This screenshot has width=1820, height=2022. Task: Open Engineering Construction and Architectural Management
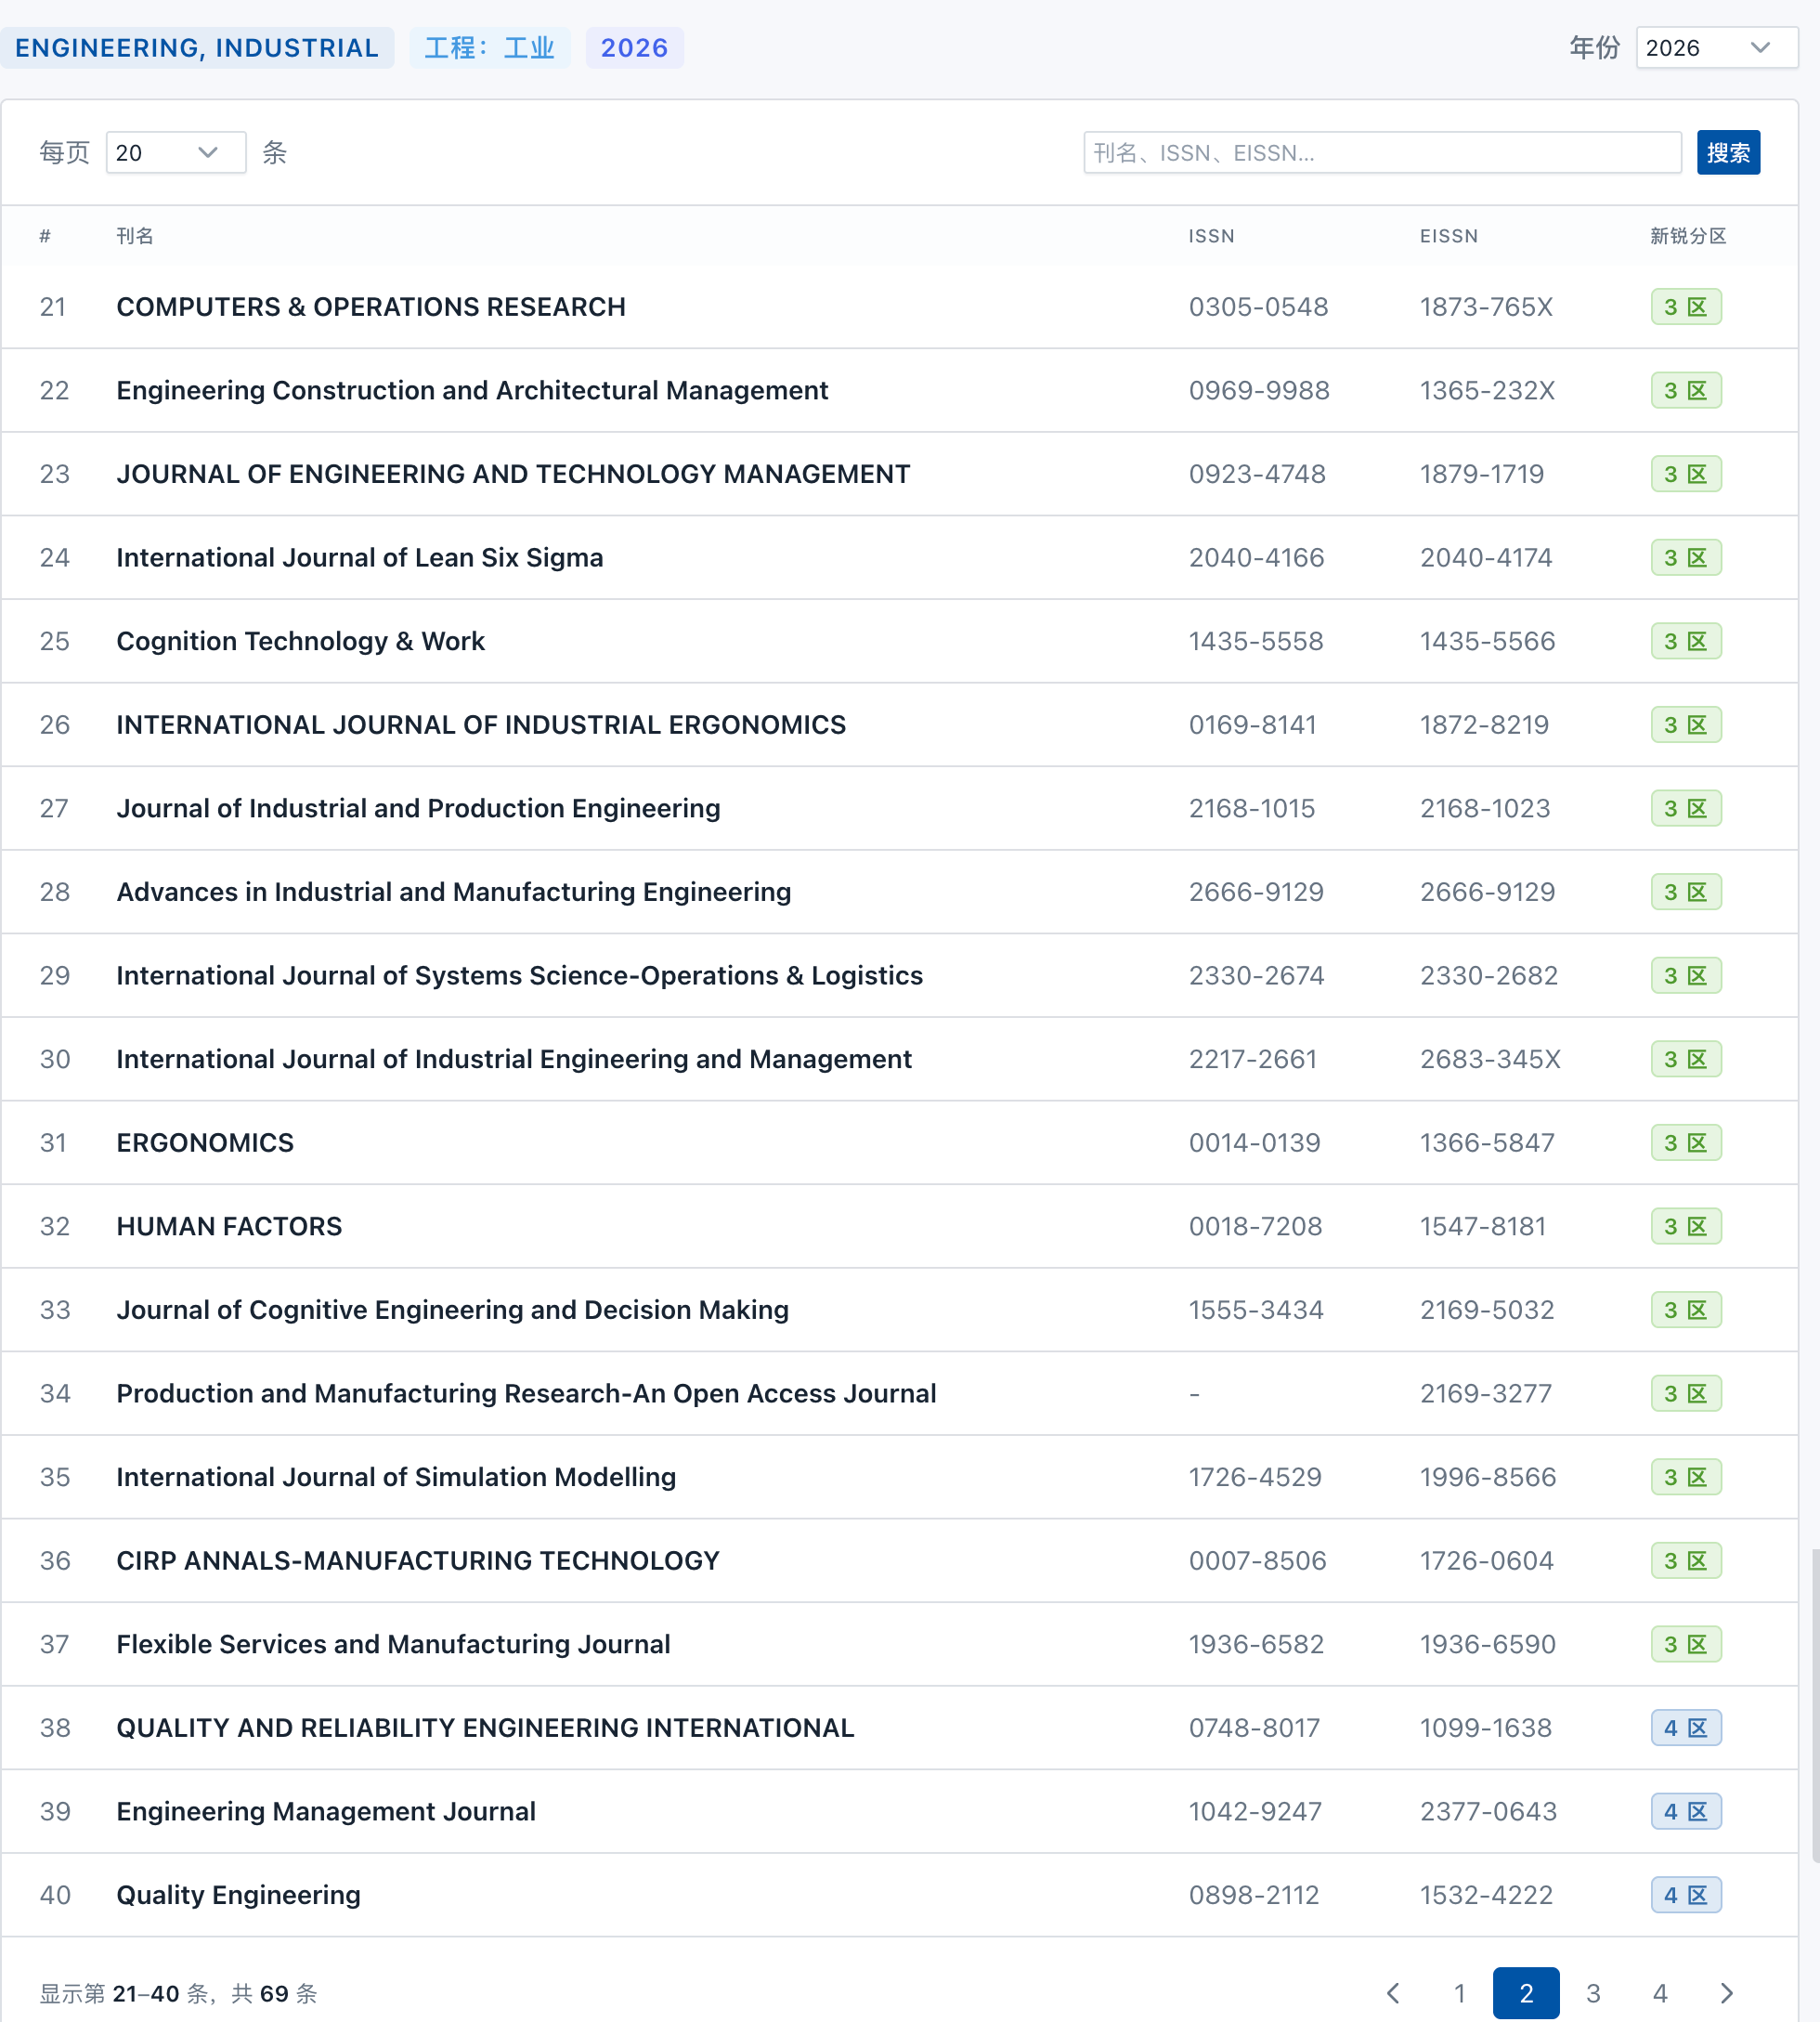(472, 390)
